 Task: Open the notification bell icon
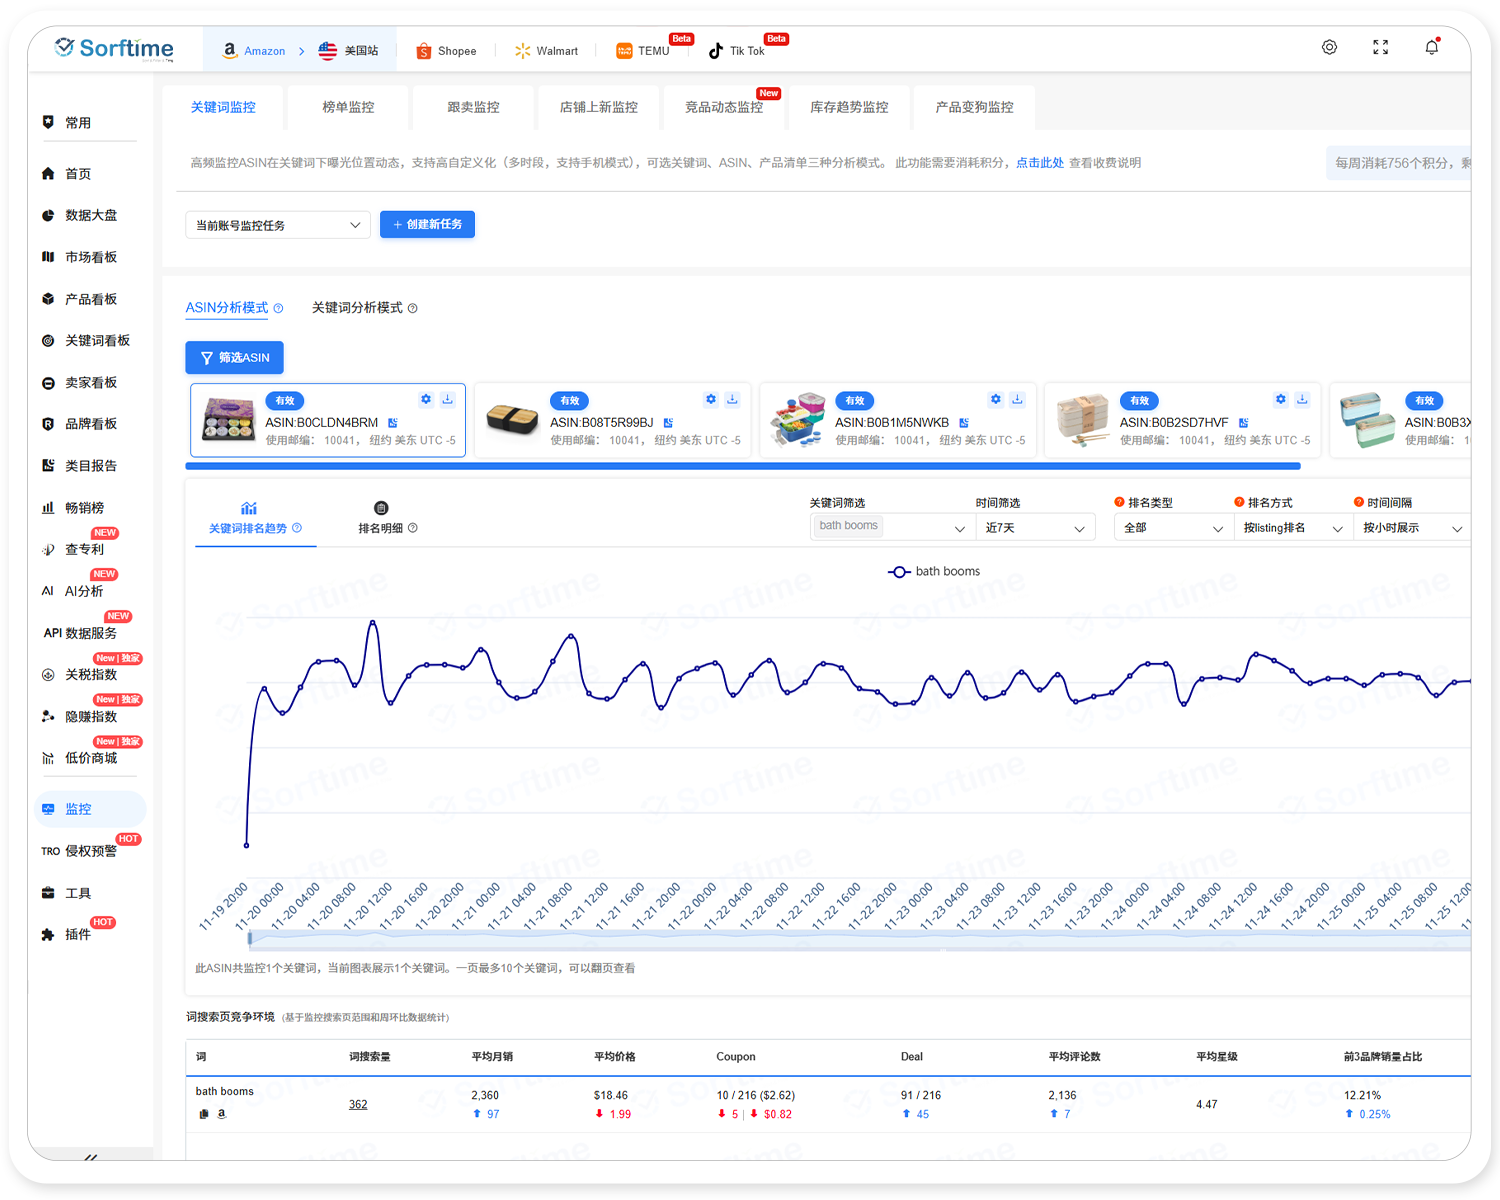tap(1431, 47)
